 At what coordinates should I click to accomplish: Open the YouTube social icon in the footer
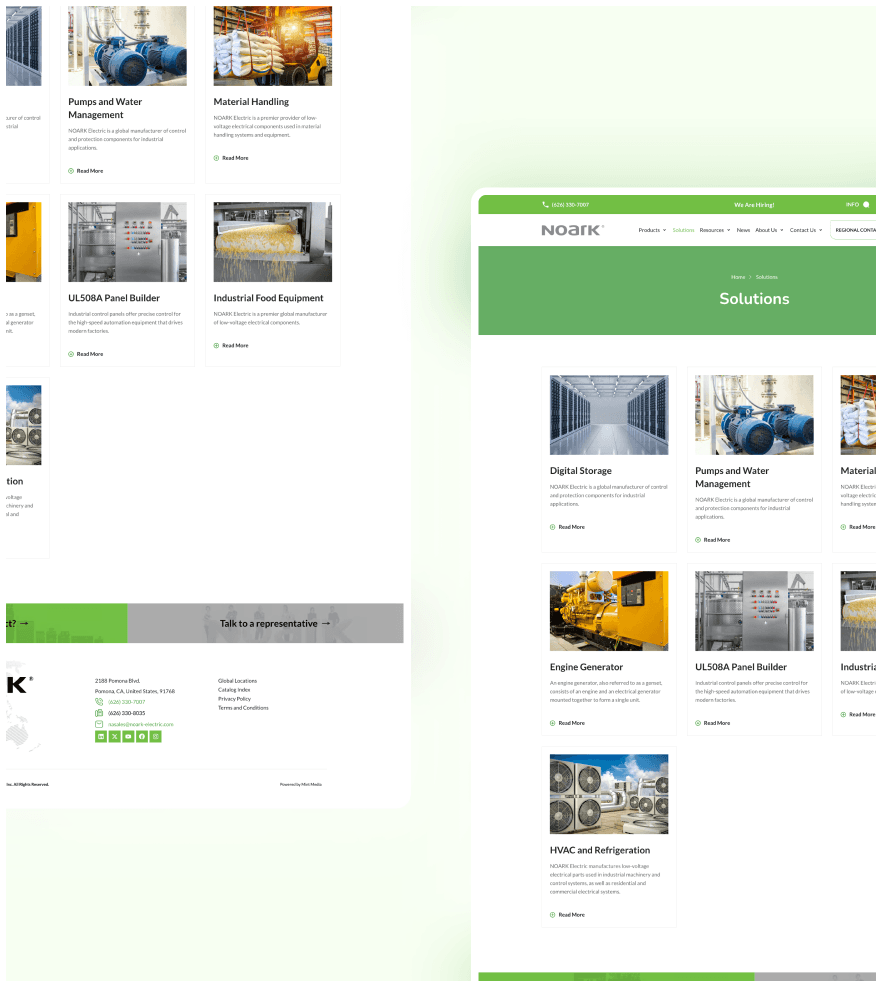click(x=128, y=736)
